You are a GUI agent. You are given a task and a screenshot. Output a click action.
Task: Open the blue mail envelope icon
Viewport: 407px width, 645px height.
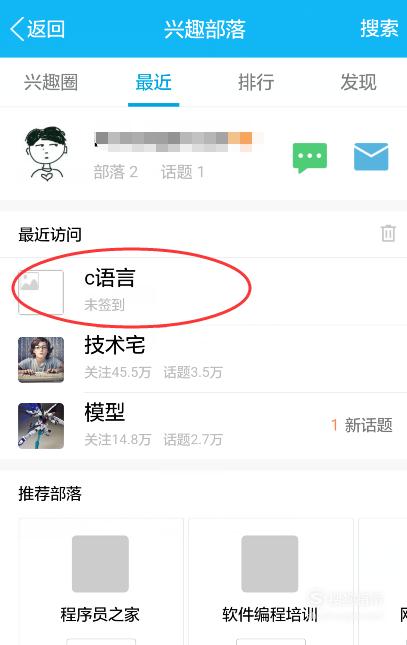371,156
